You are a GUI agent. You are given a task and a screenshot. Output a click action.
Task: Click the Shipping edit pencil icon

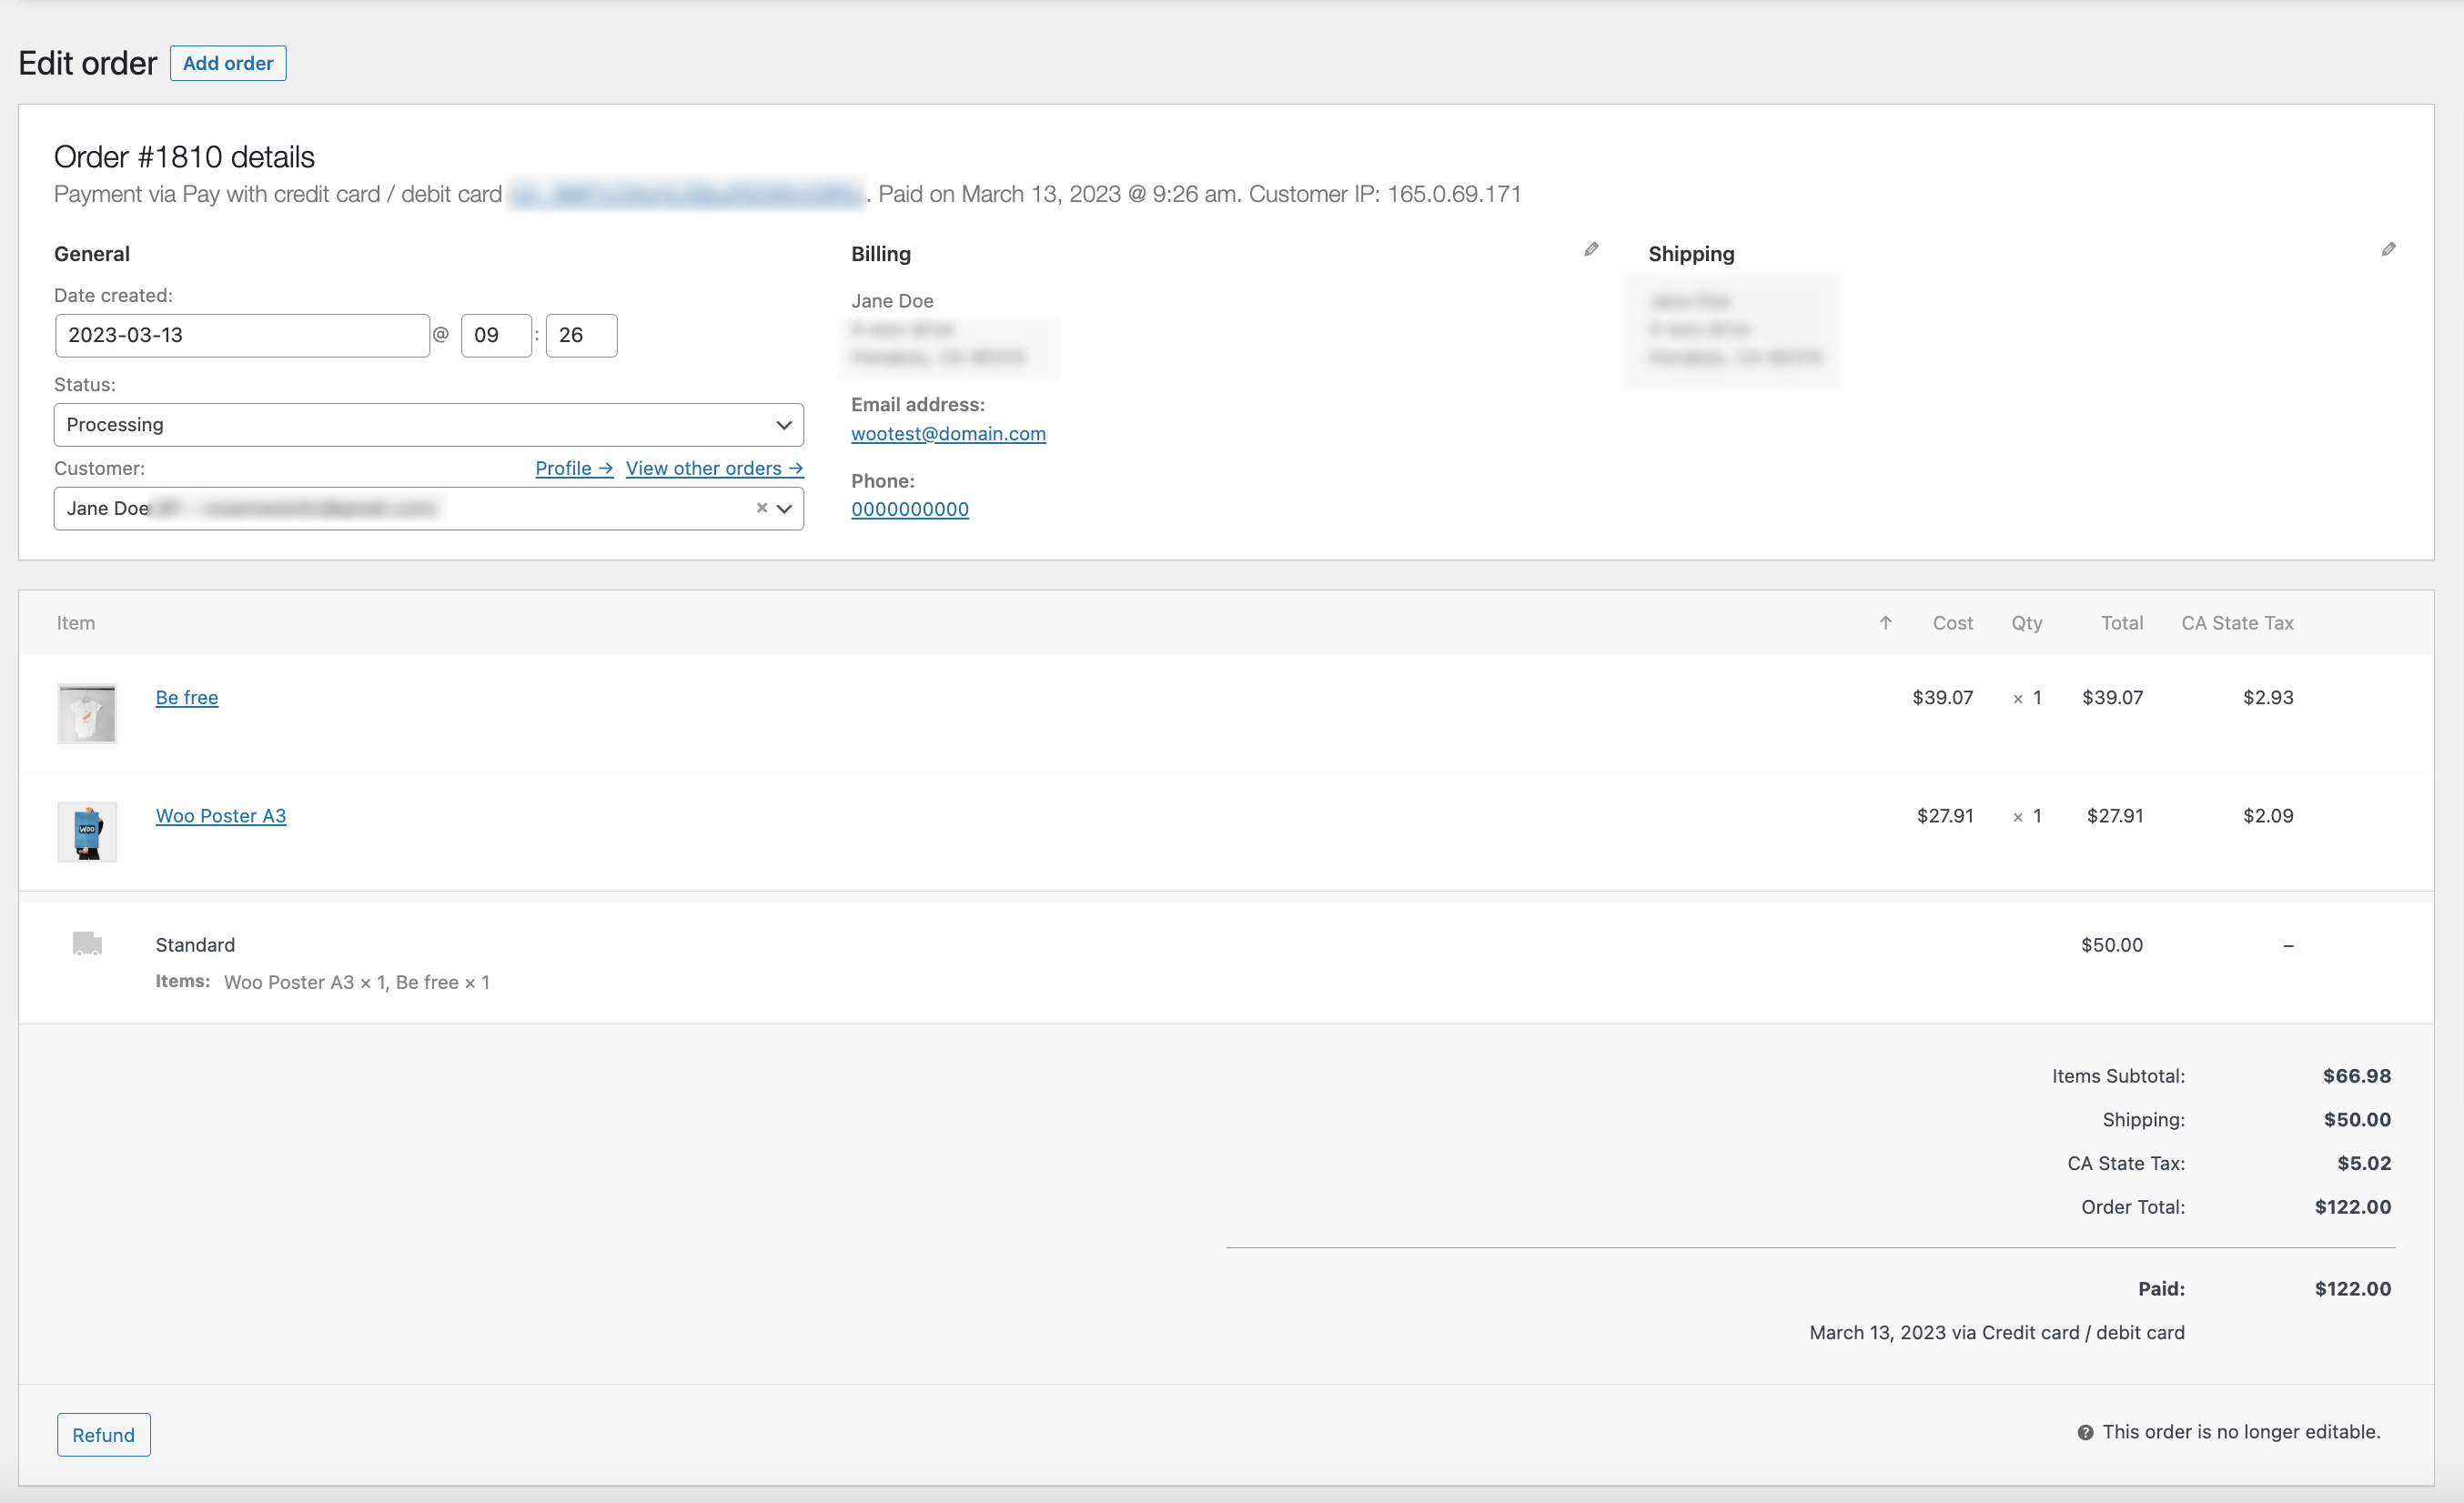click(x=2388, y=249)
